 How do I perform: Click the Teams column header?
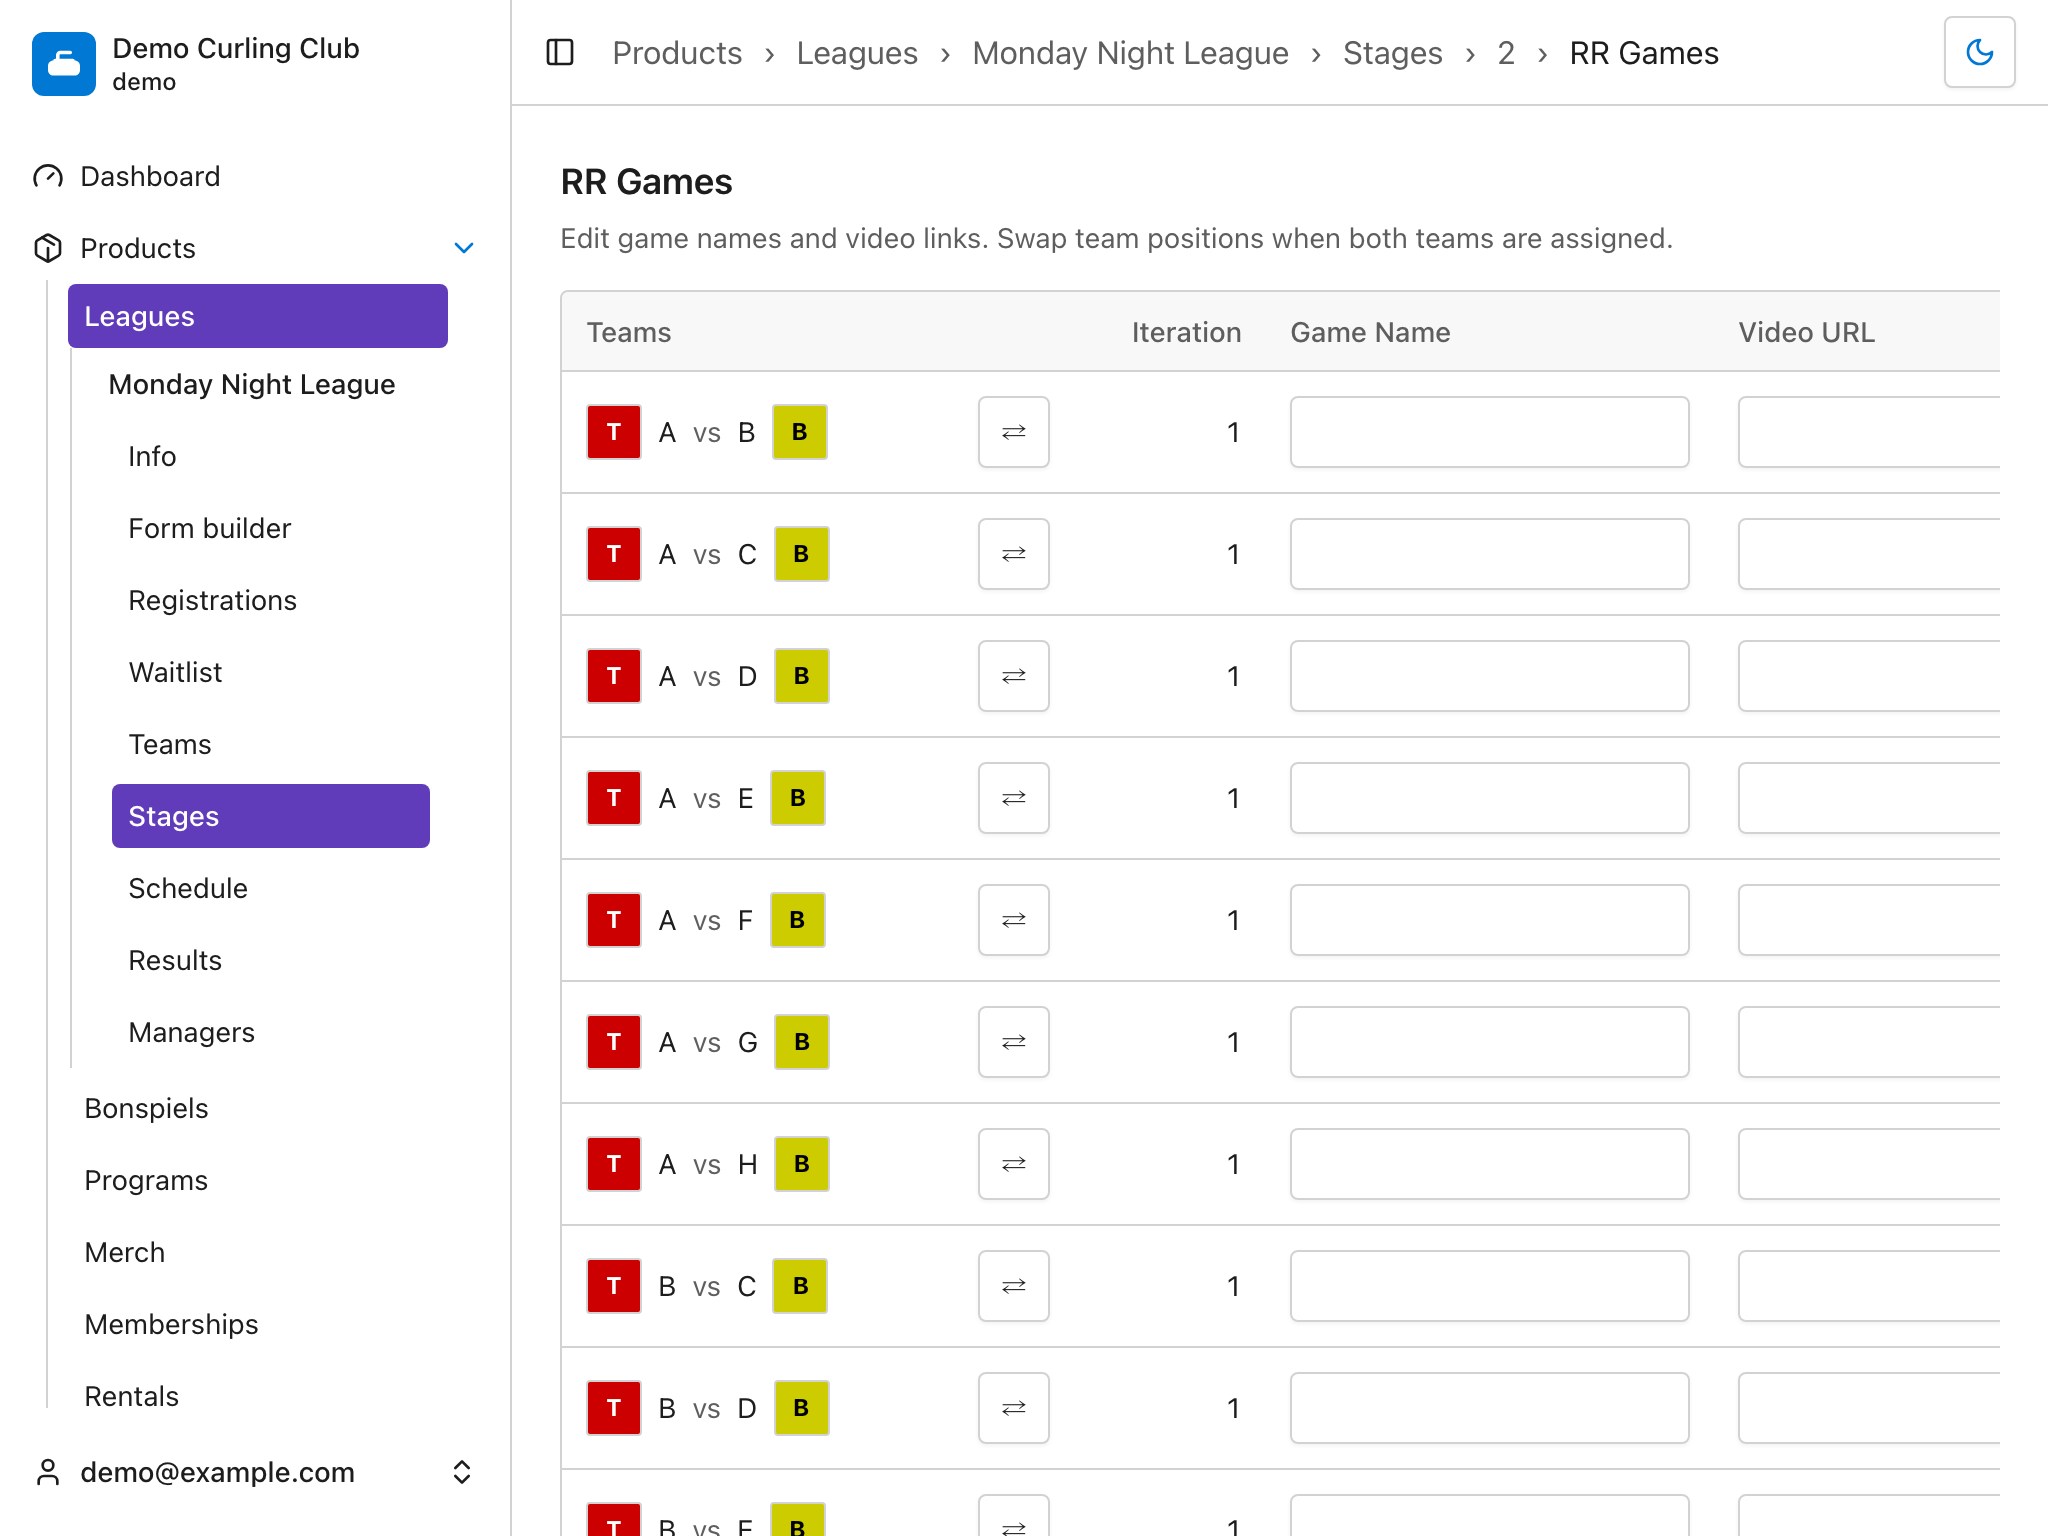pos(629,332)
